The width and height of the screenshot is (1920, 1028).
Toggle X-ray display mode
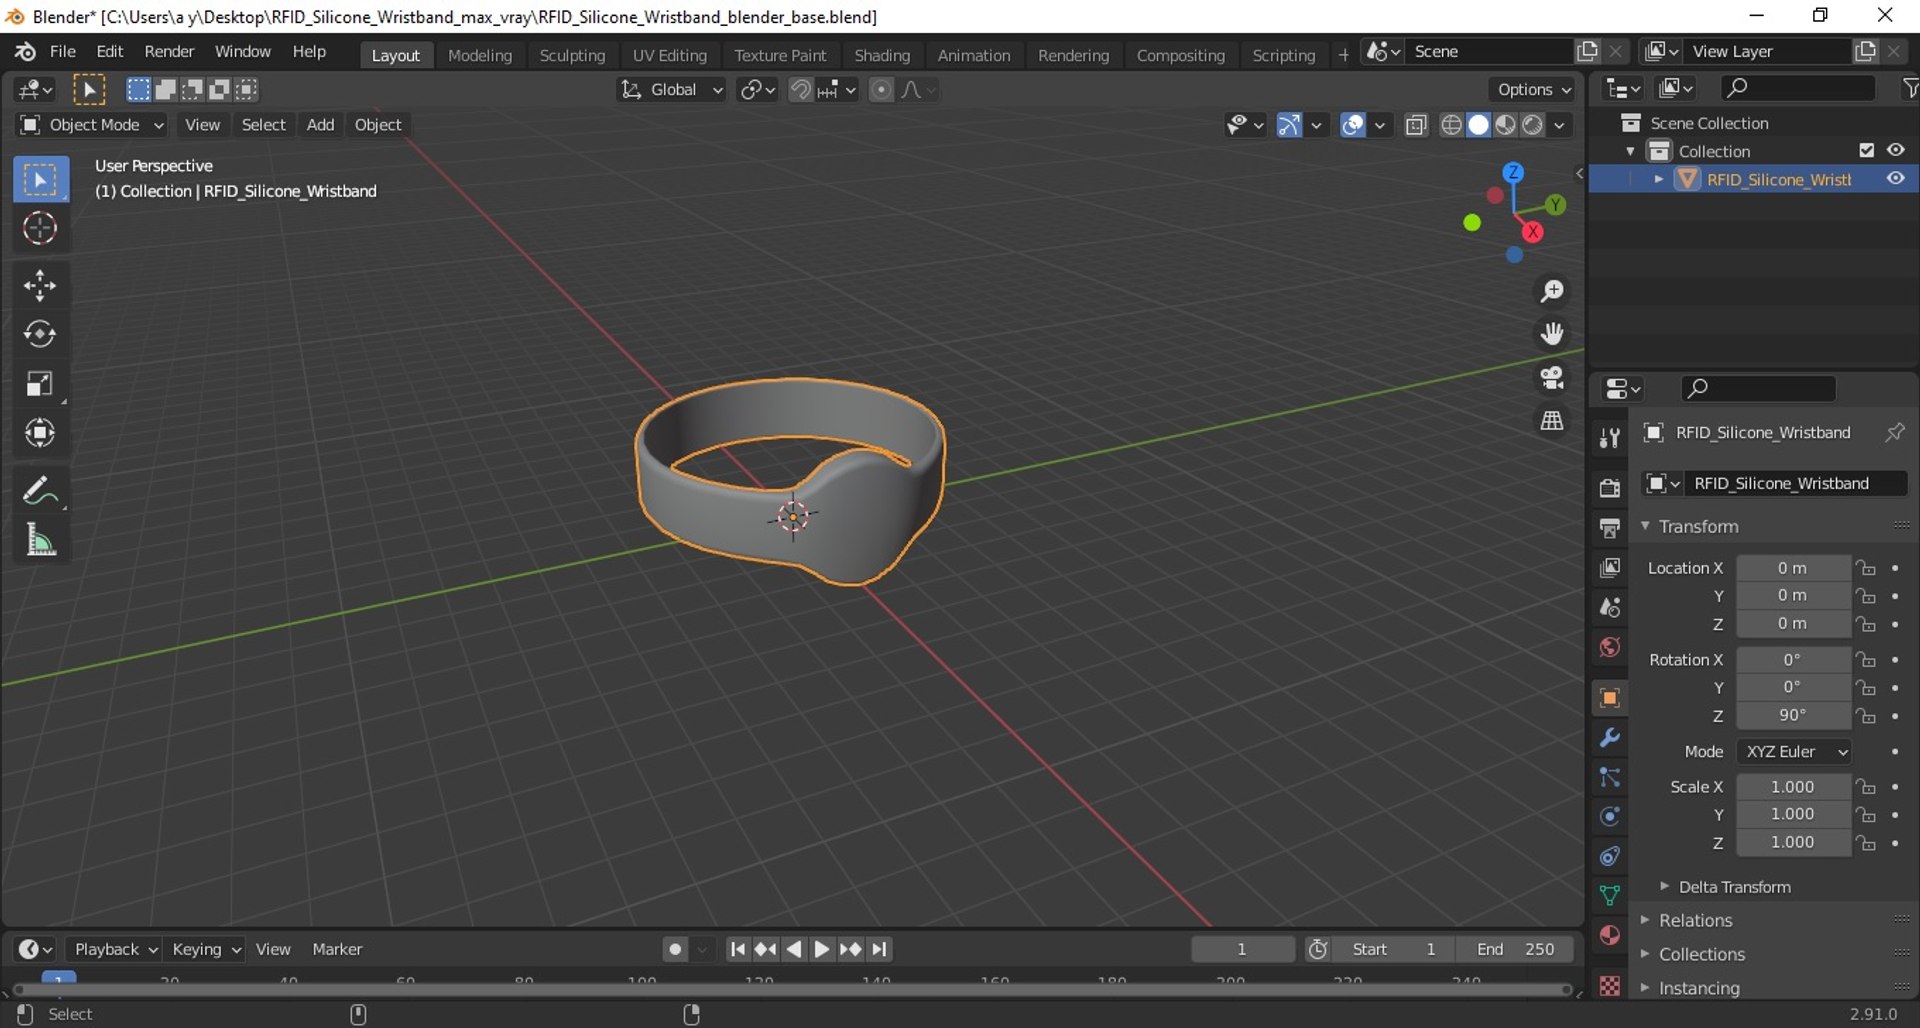coord(1416,125)
